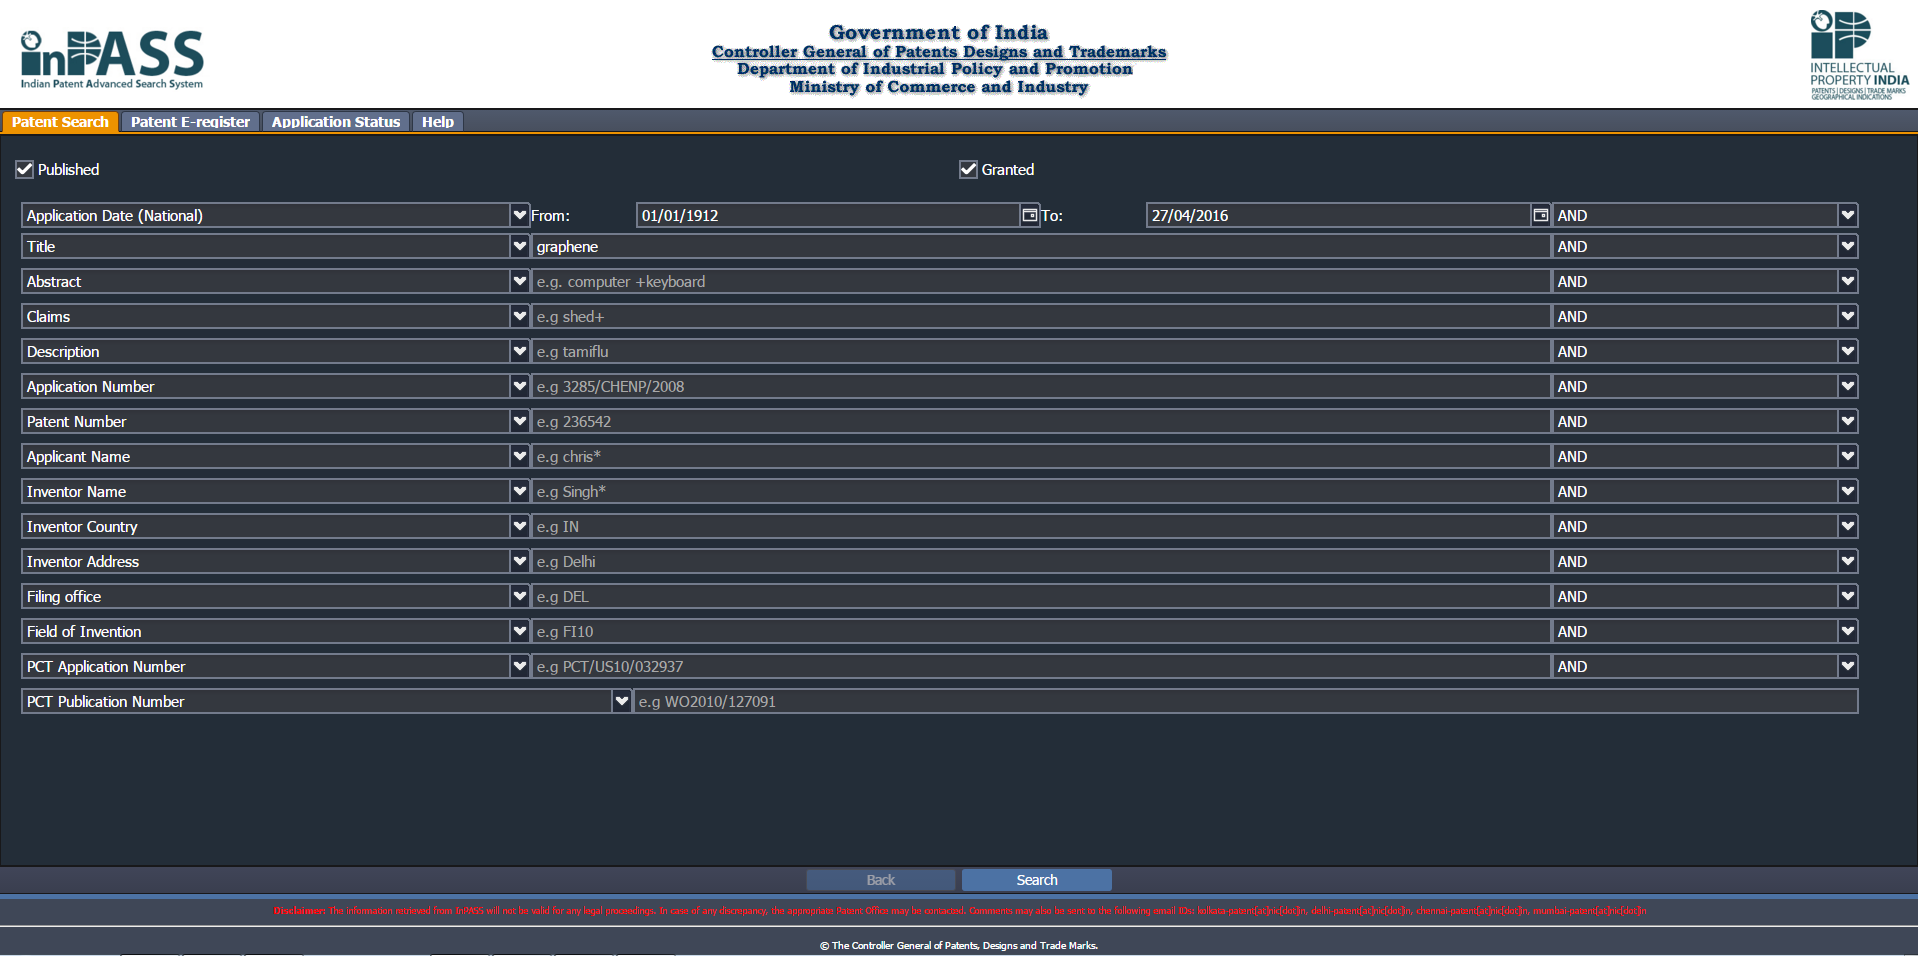This screenshot has width=1918, height=956.
Task: Uncheck the Published checkbox
Action: [x=25, y=169]
